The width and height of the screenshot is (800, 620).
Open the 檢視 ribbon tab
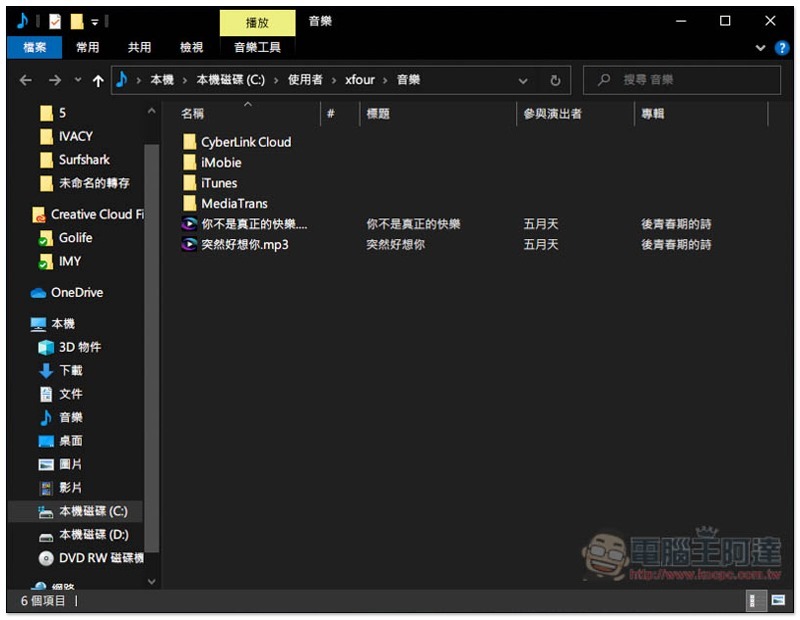191,47
